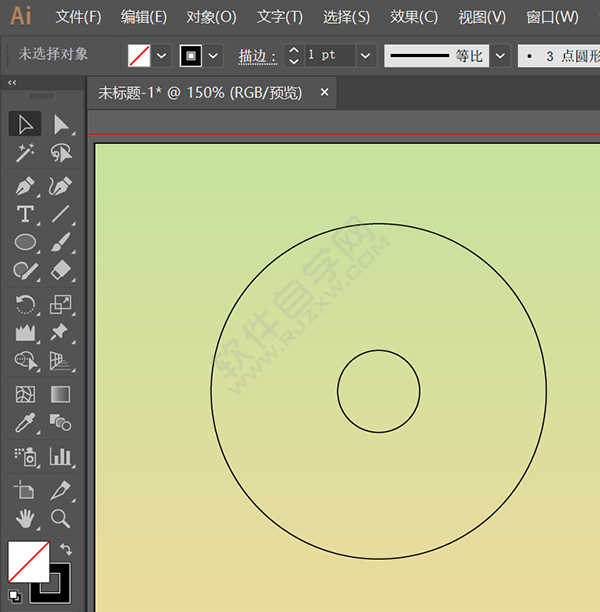Select the Ellipse shape tool
Screen dimensions: 600x612
[25, 242]
